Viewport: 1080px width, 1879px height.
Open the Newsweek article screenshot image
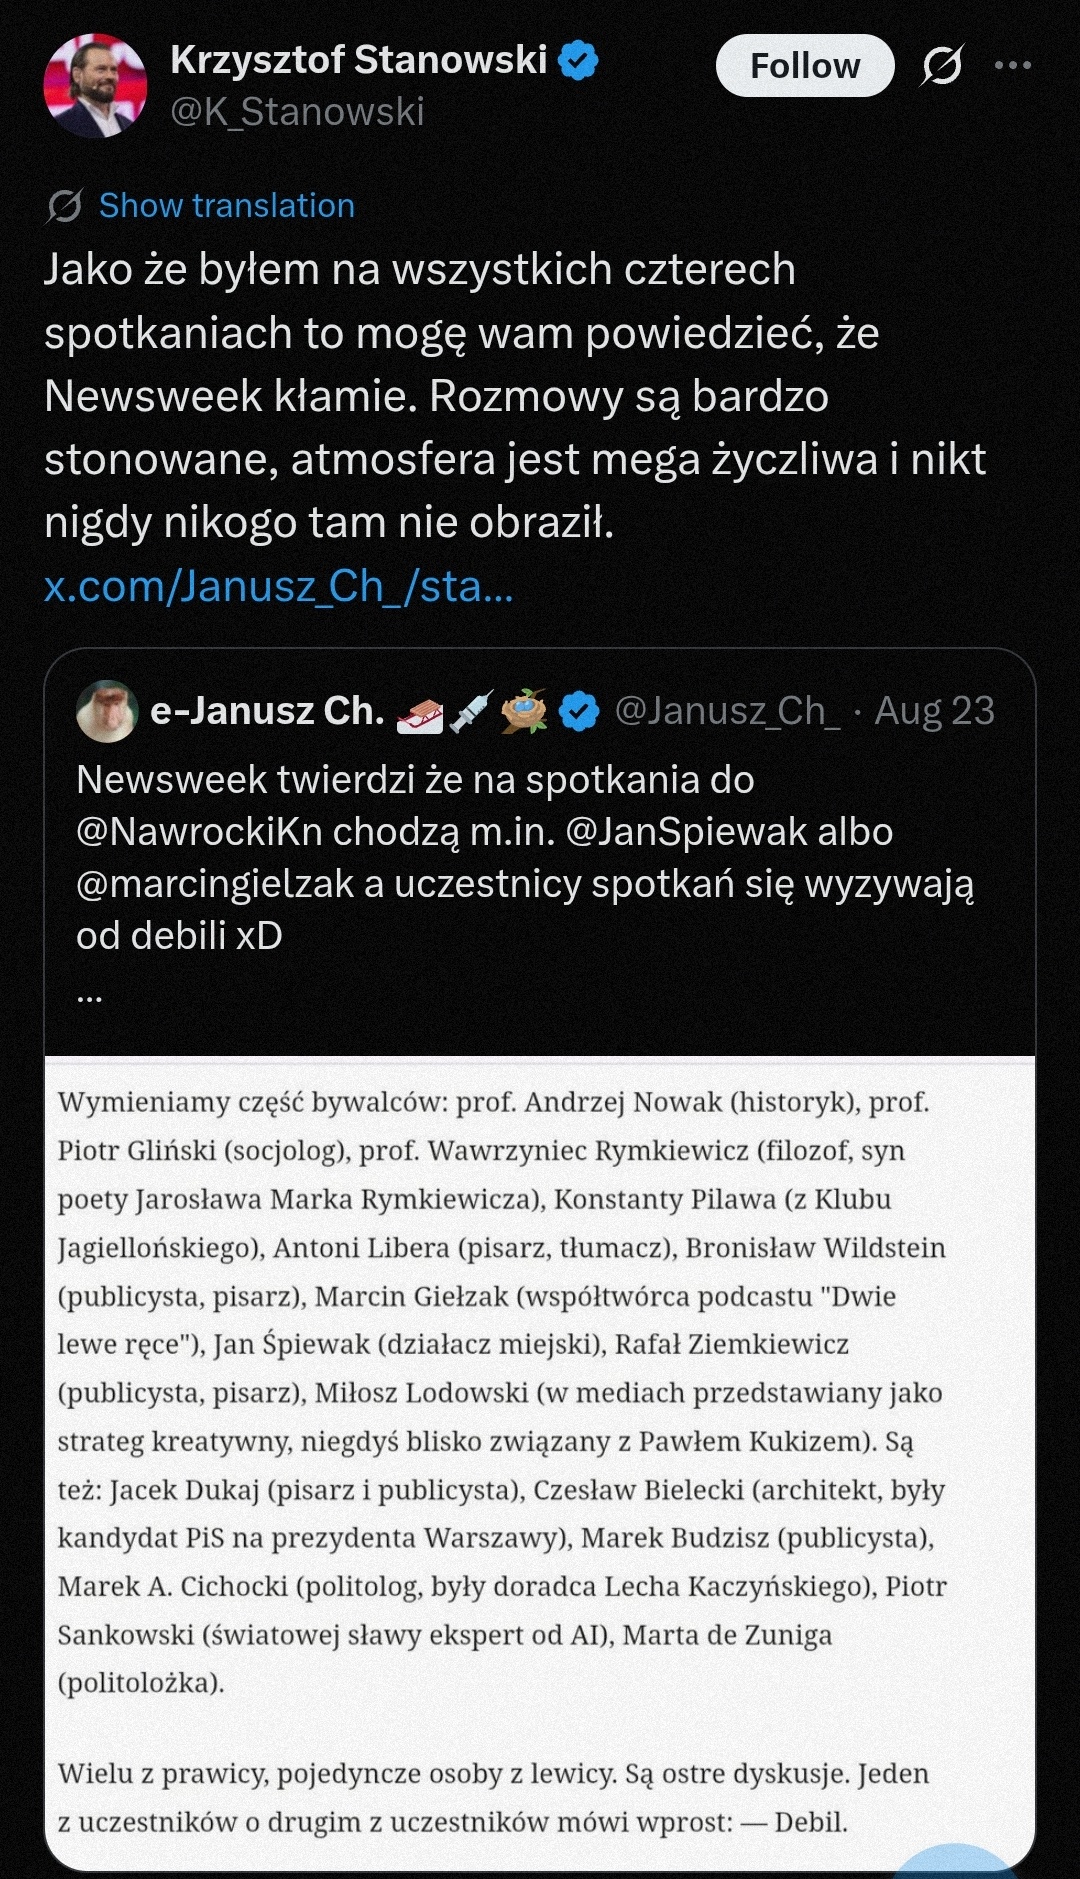tap(540, 1463)
